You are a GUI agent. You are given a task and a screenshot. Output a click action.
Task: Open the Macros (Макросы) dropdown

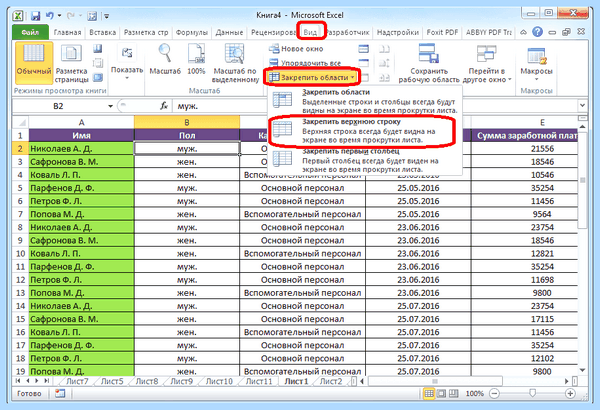coord(536,63)
